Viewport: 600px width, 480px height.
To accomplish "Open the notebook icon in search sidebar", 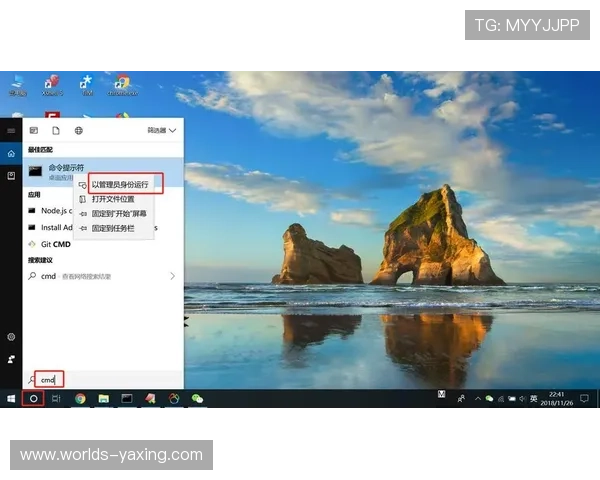I will coord(11,175).
